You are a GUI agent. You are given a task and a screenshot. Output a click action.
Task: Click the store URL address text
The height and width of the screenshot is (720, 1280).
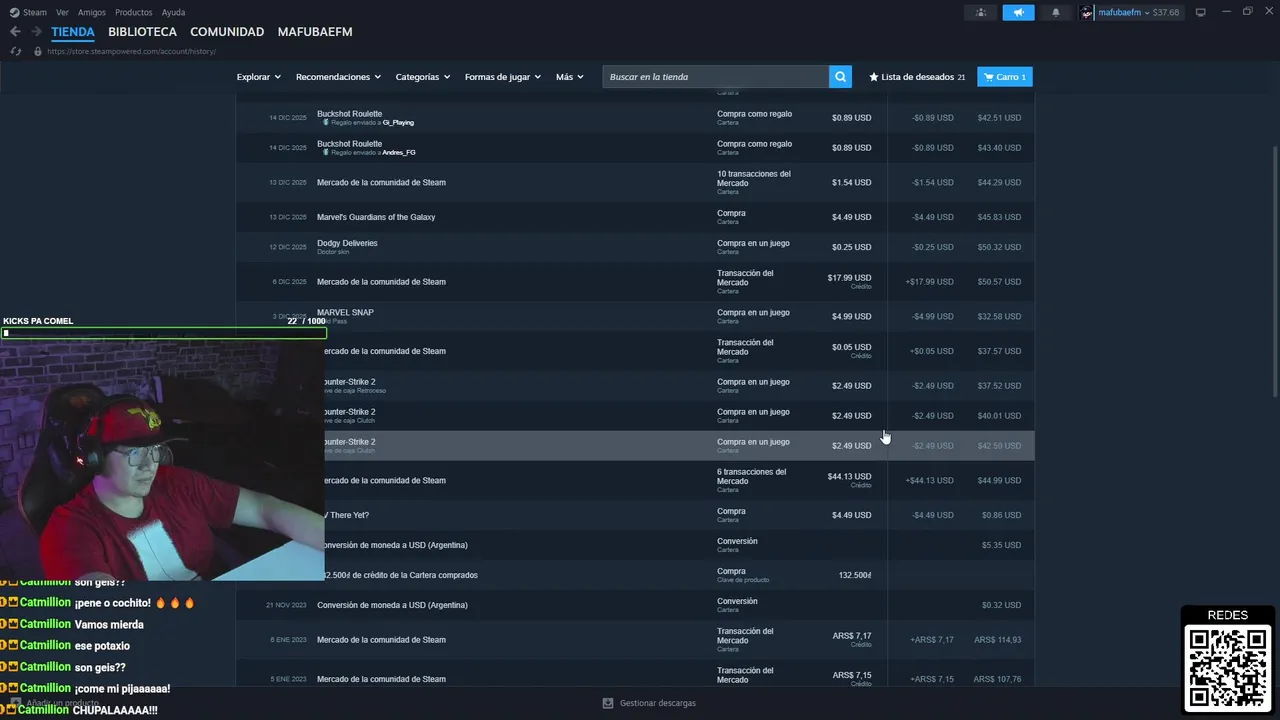[131, 51]
